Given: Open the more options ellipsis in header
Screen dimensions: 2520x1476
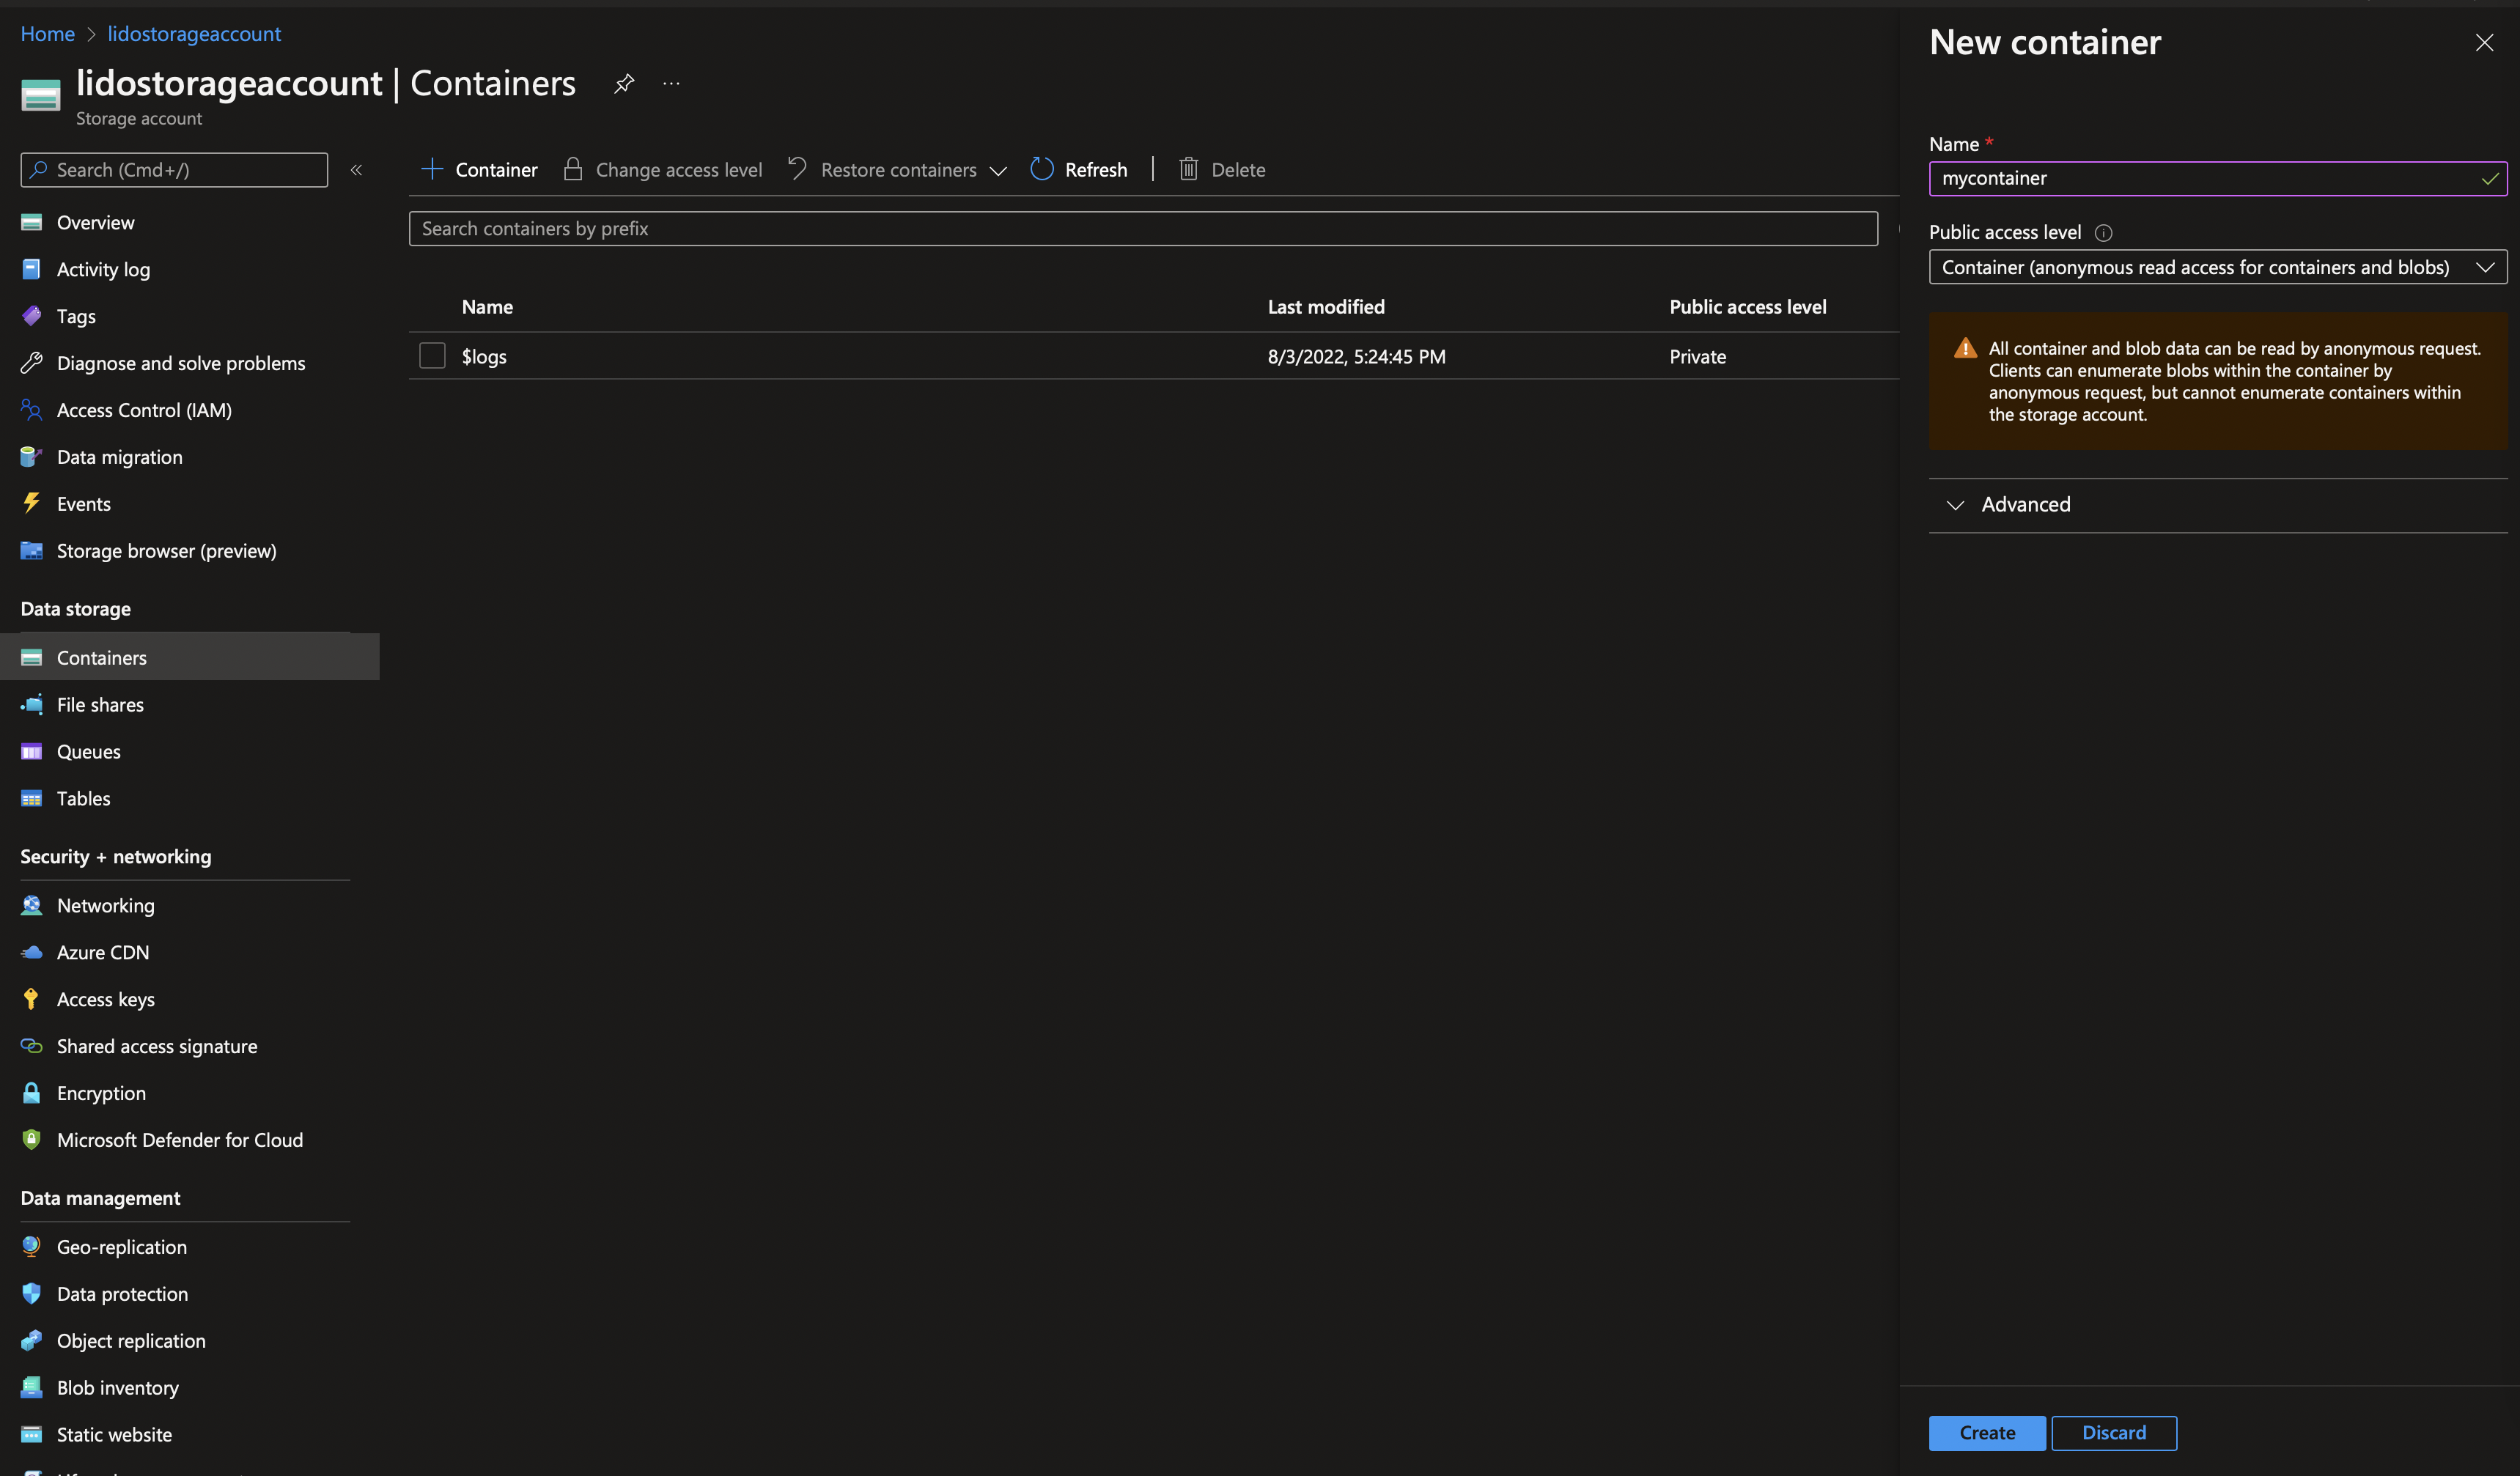Looking at the screenshot, I should (x=671, y=83).
